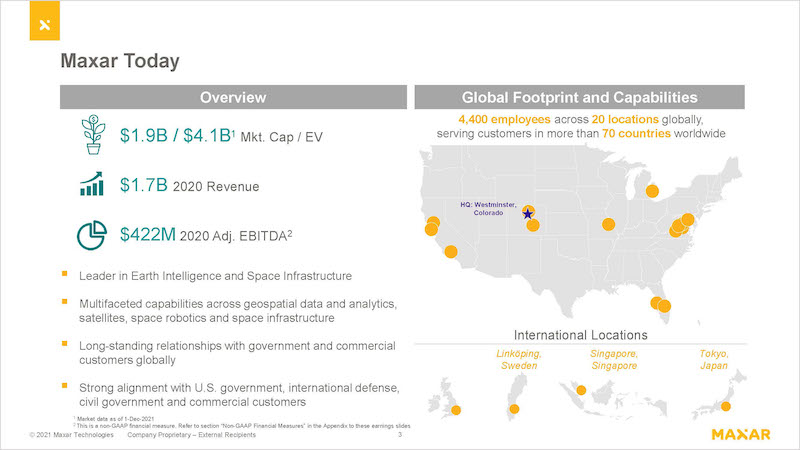Click the MAXAR wordmark logo in footer
The image size is (800, 450).
[x=741, y=434]
